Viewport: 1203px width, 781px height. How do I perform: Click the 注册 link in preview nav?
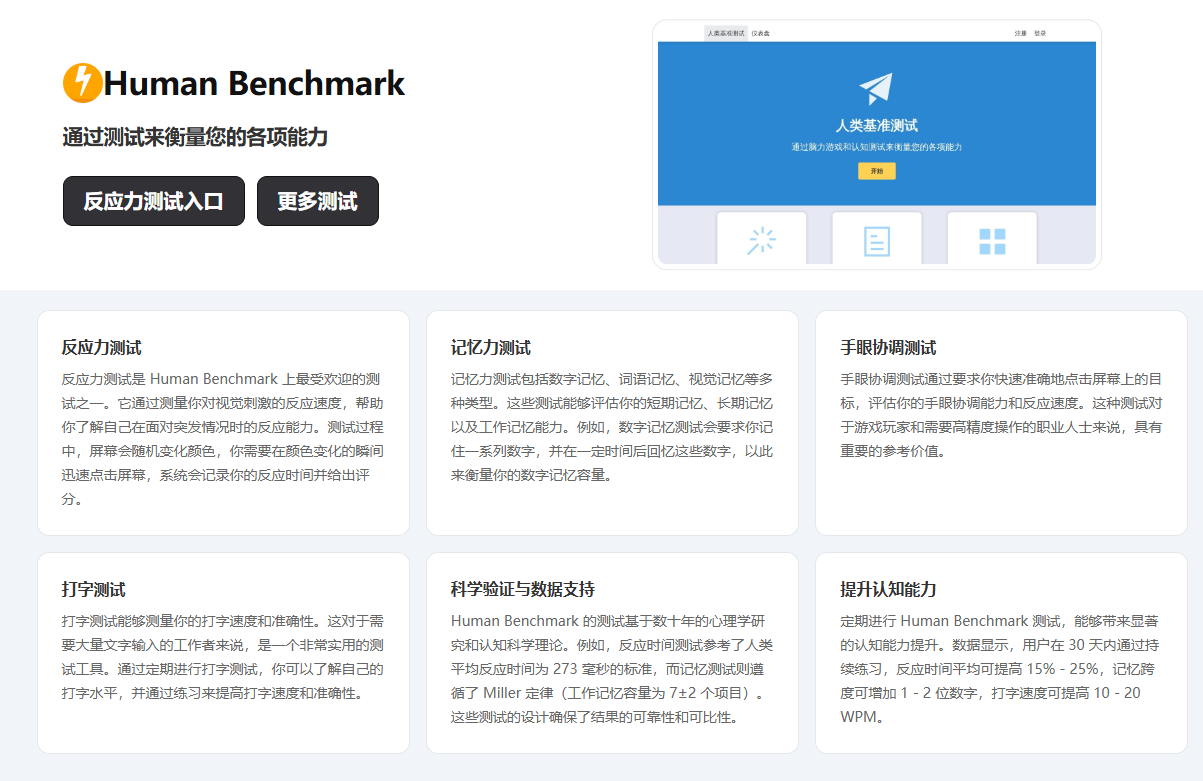point(1021,33)
